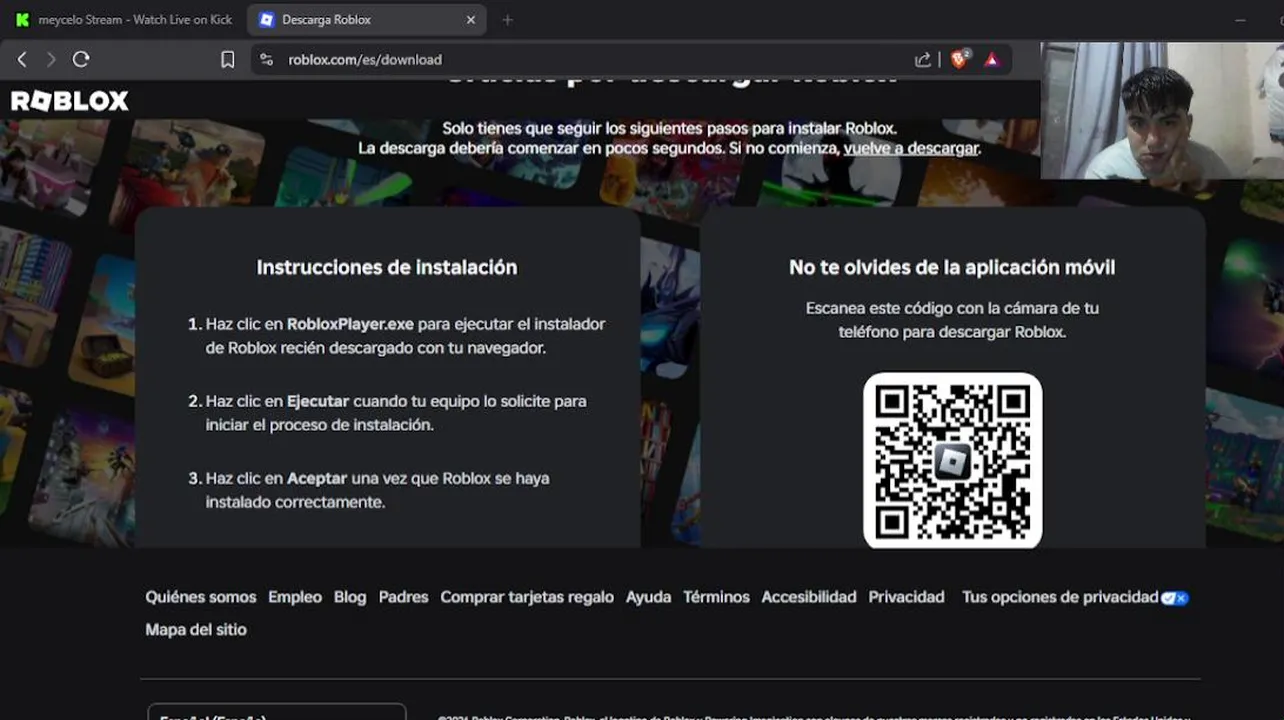Click the bold 'Aceptar' text

(317, 478)
